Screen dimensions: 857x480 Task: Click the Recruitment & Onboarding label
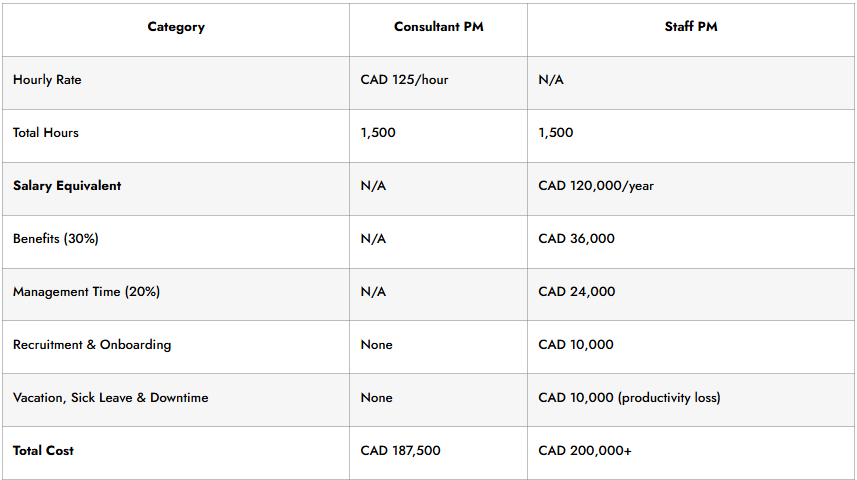pyautogui.click(x=92, y=345)
